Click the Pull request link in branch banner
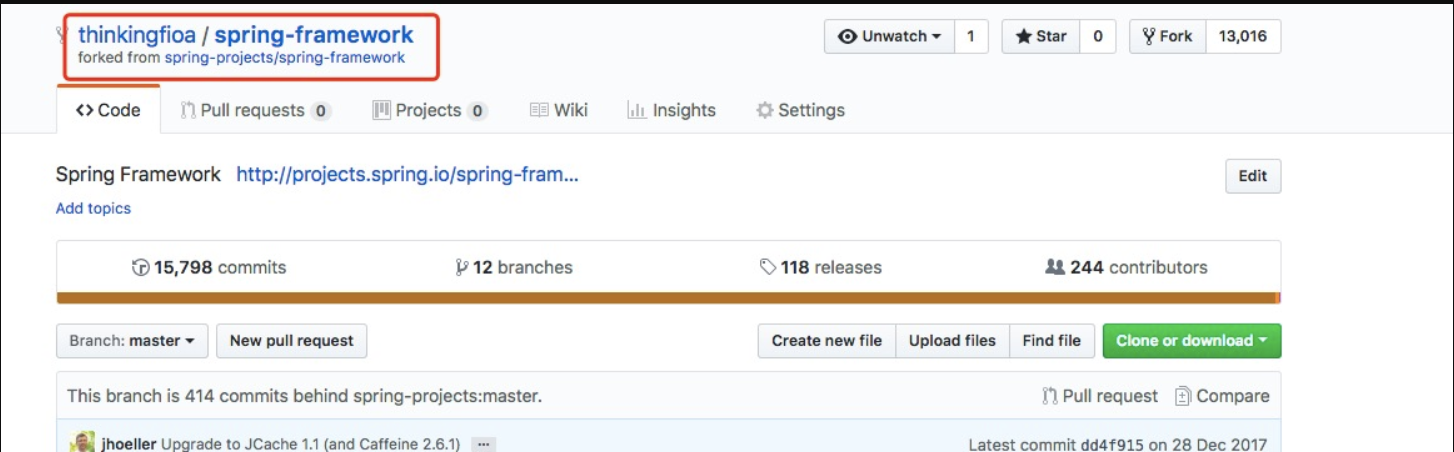Viewport: 1454px width, 452px height. coord(1100,396)
